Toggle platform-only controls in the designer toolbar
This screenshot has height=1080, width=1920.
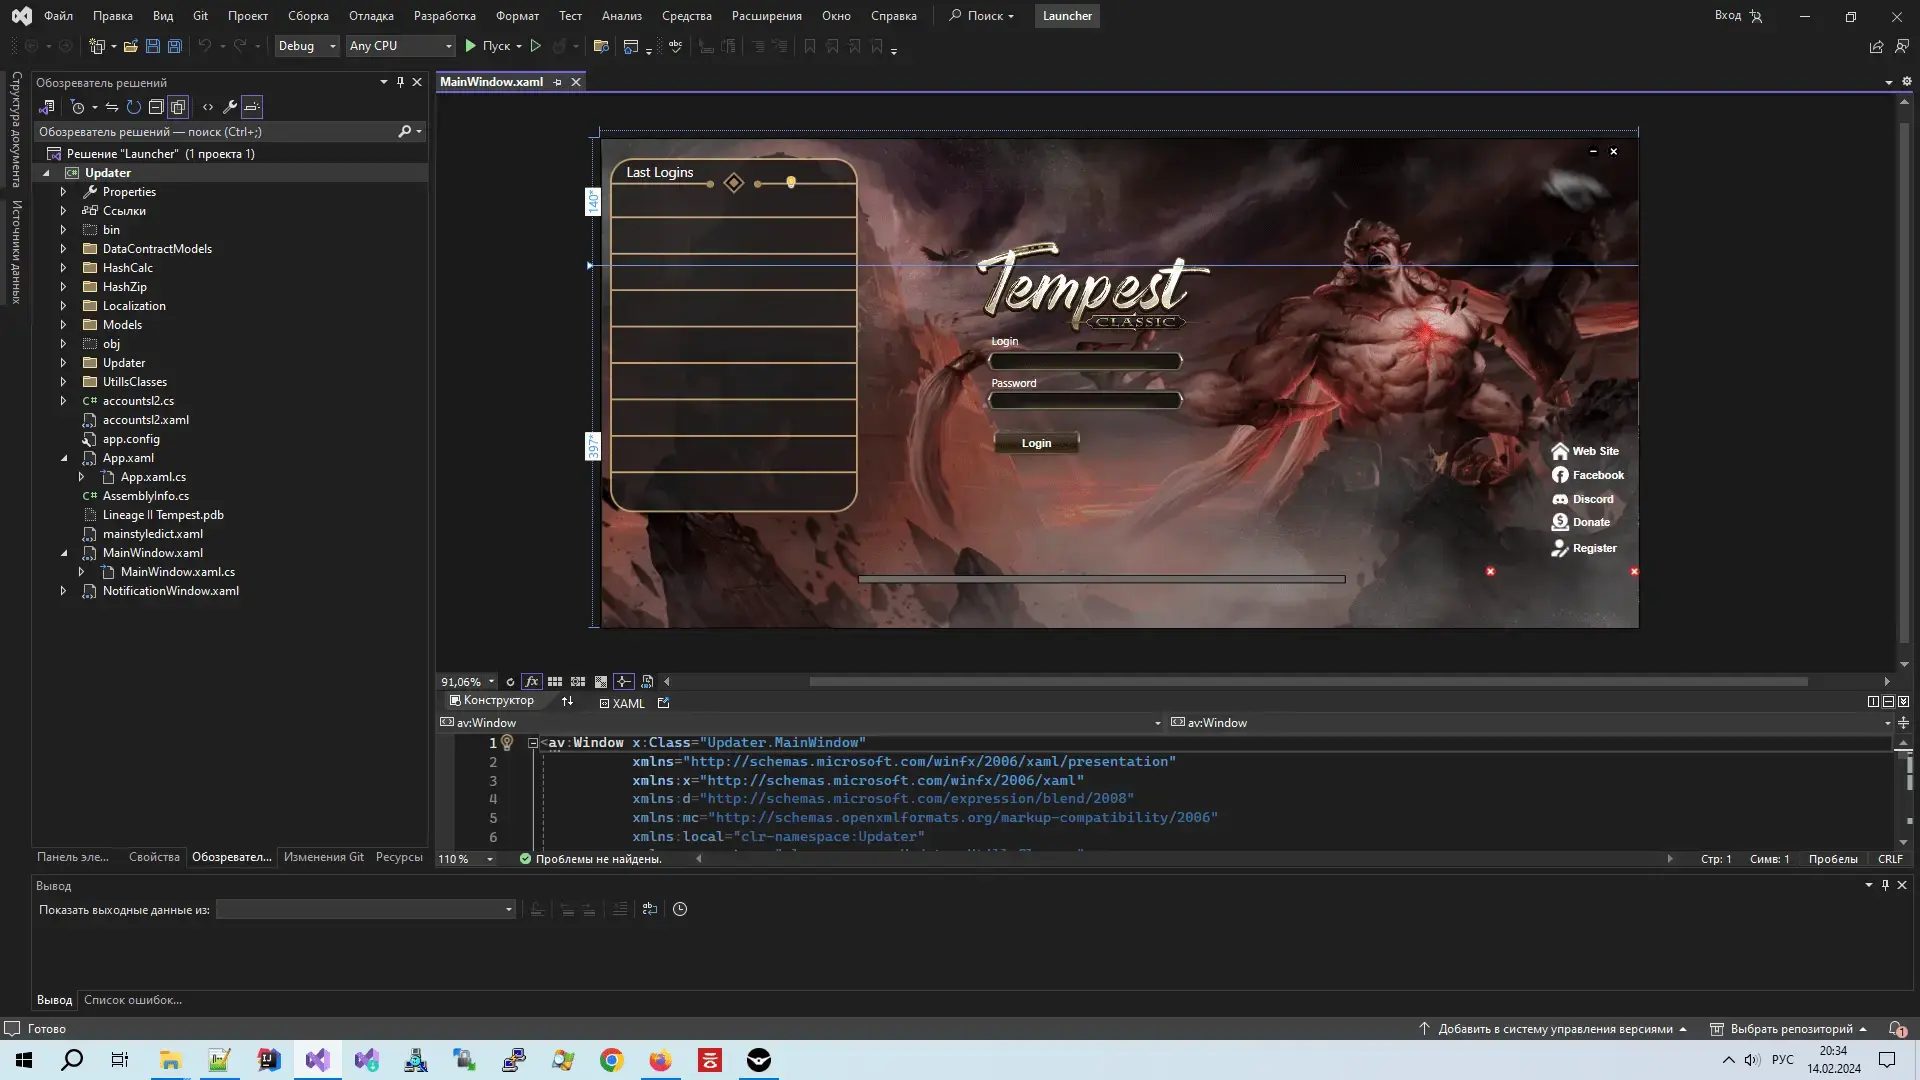click(x=647, y=682)
